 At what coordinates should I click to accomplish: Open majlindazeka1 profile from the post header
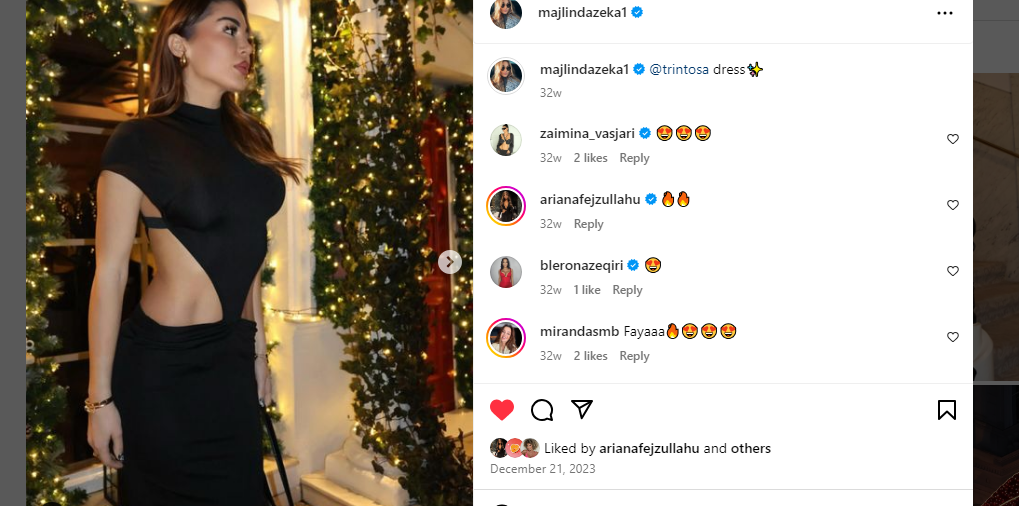click(x=584, y=13)
